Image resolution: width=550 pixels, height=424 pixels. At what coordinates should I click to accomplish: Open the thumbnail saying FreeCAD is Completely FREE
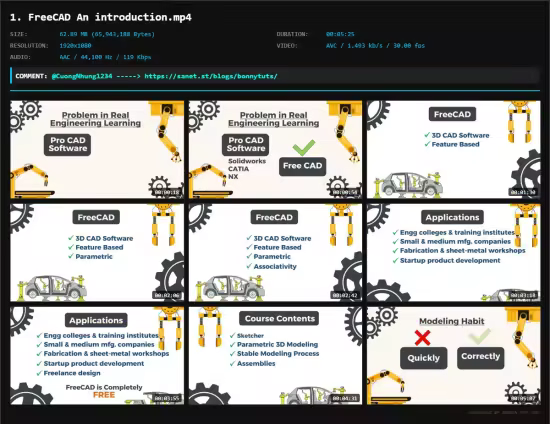tap(97, 356)
